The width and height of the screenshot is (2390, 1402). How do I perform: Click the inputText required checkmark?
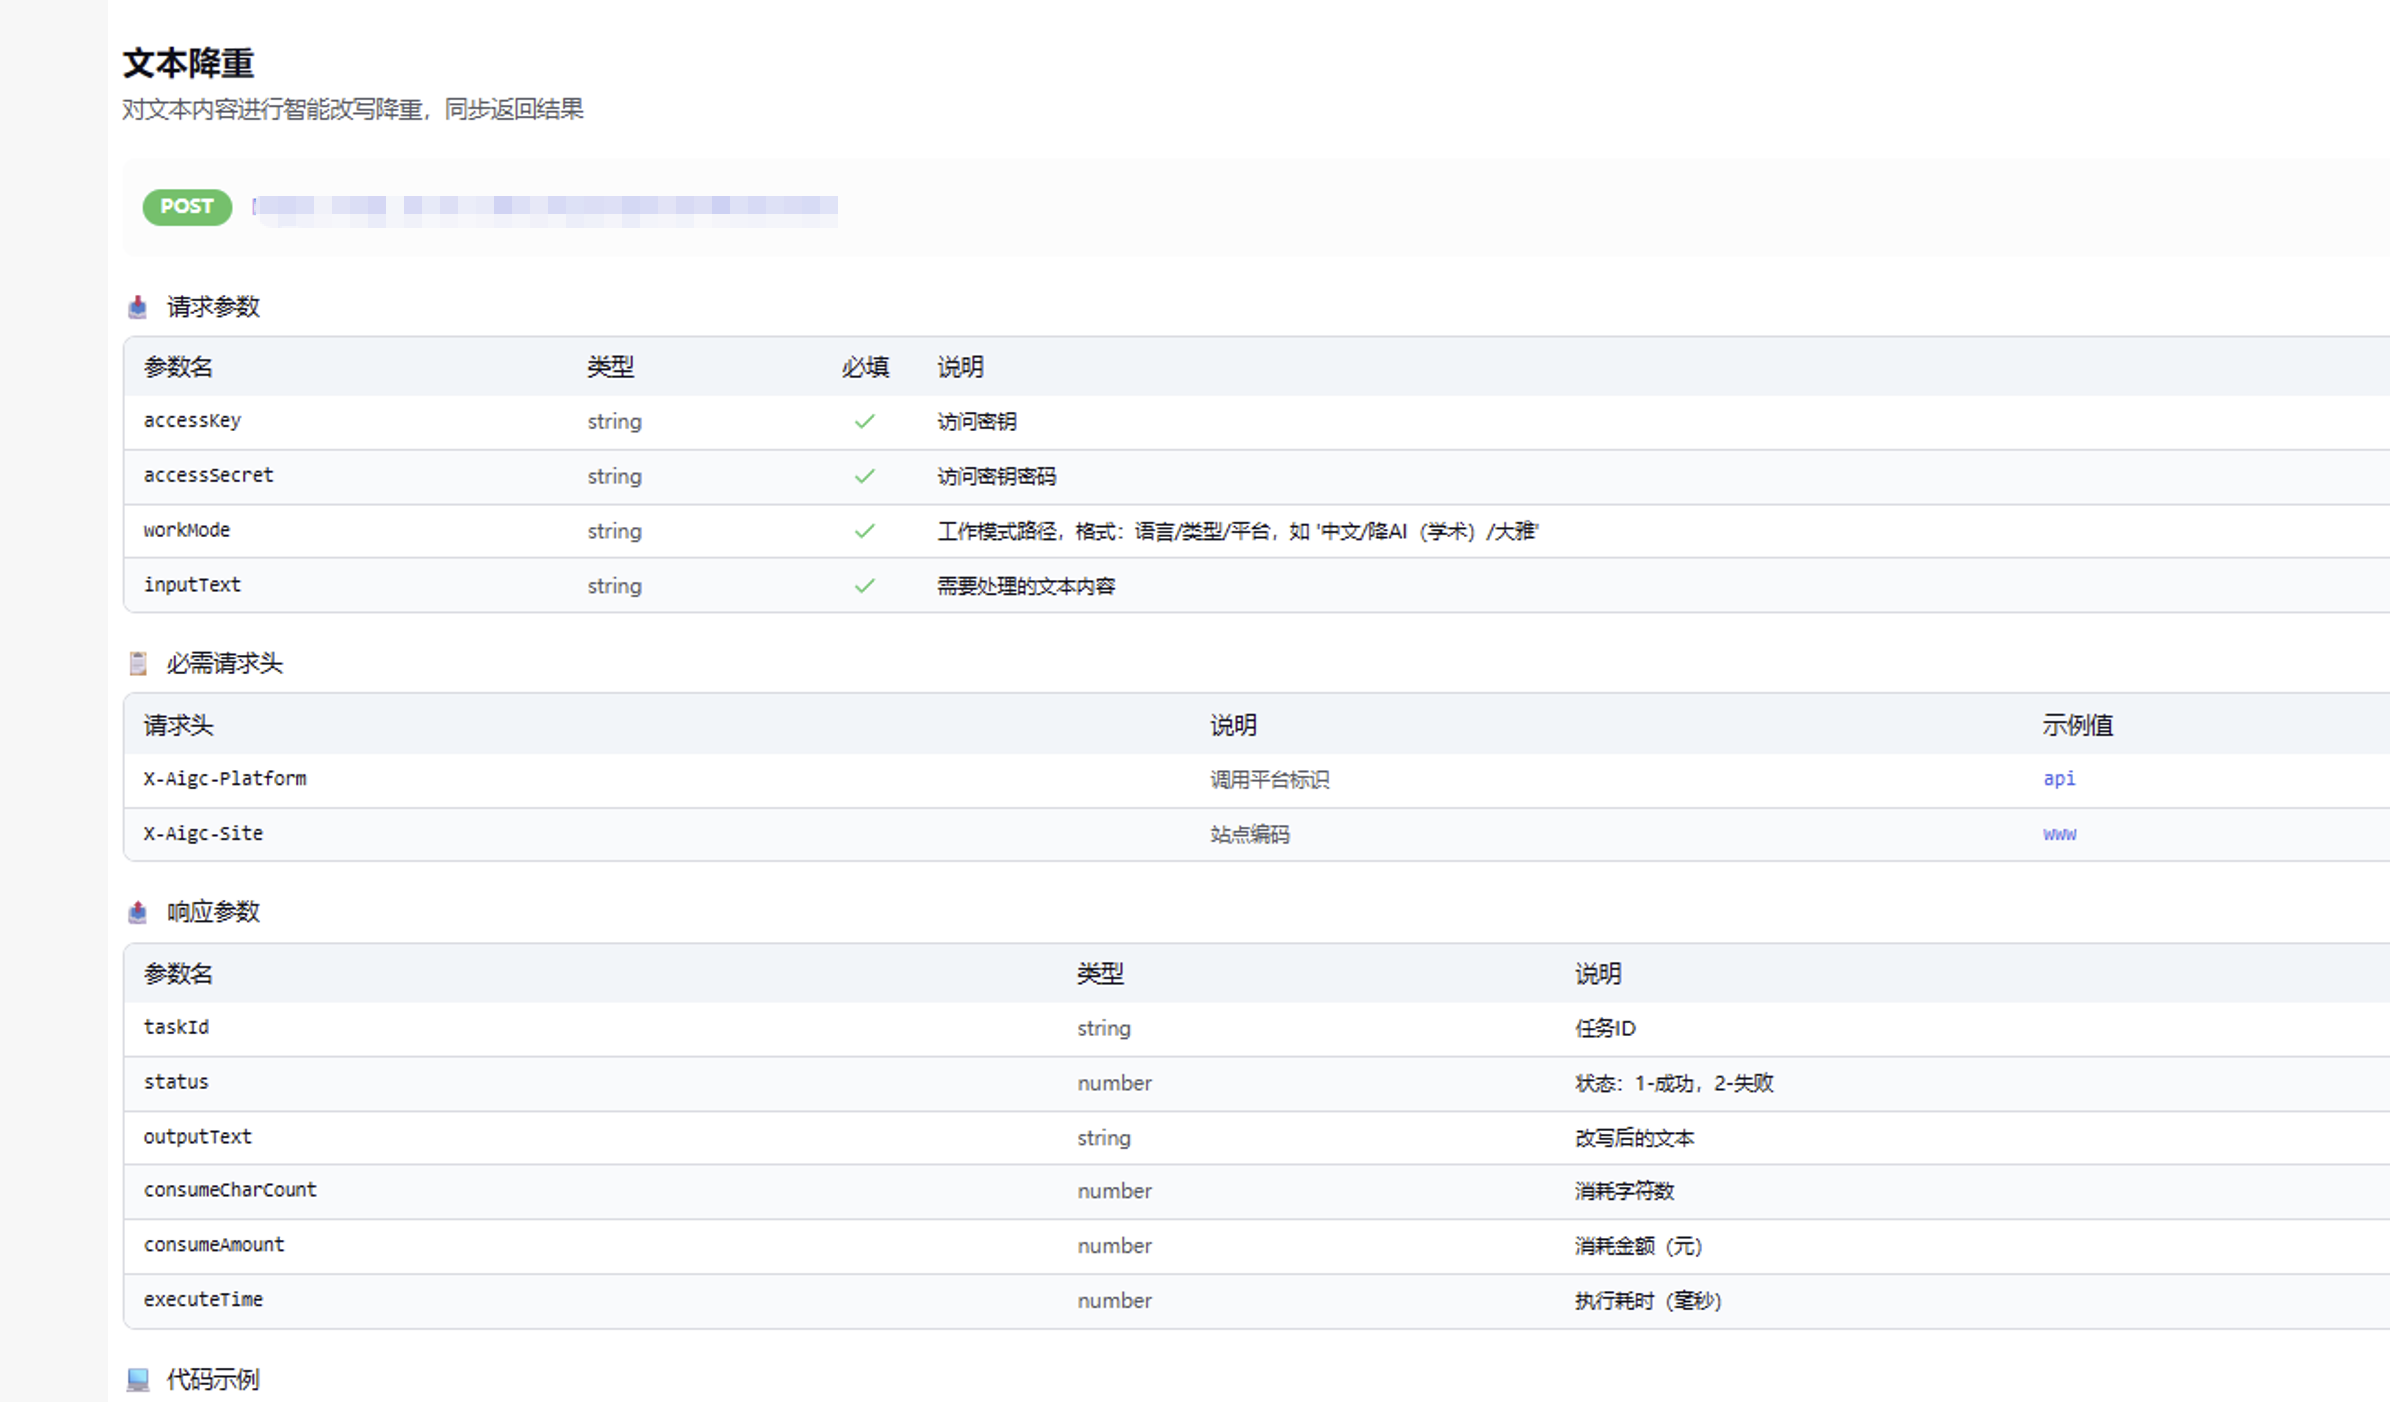[865, 586]
